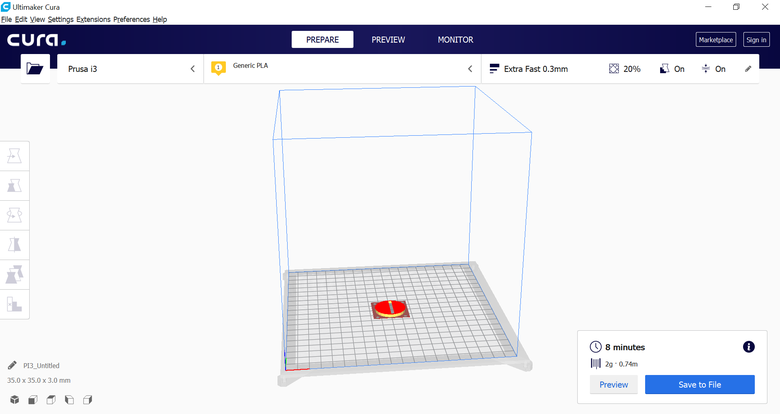780x414 pixels.
Task: Click the Sign in button
Action: tap(756, 40)
